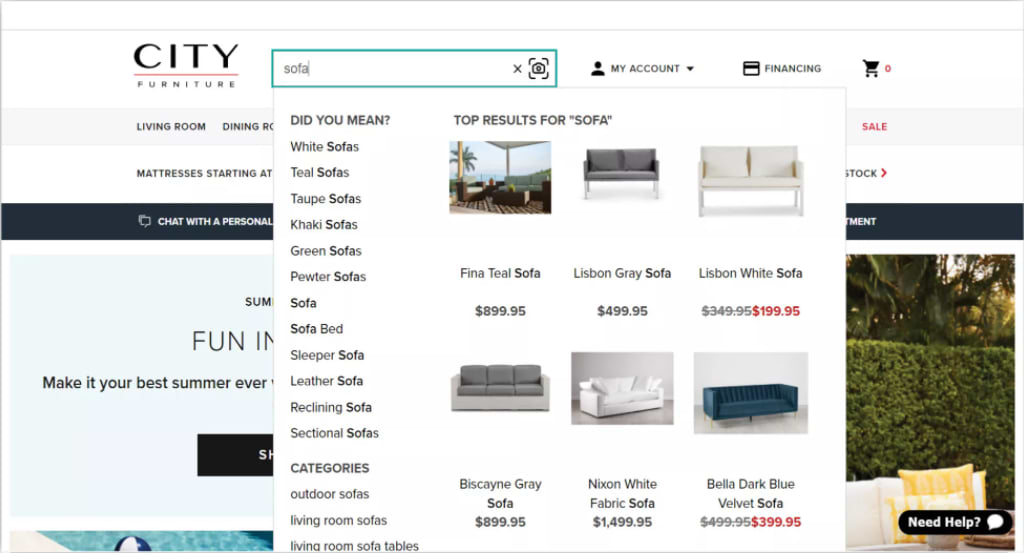Open the shopping cart icon
This screenshot has width=1024, height=553.
[871, 69]
